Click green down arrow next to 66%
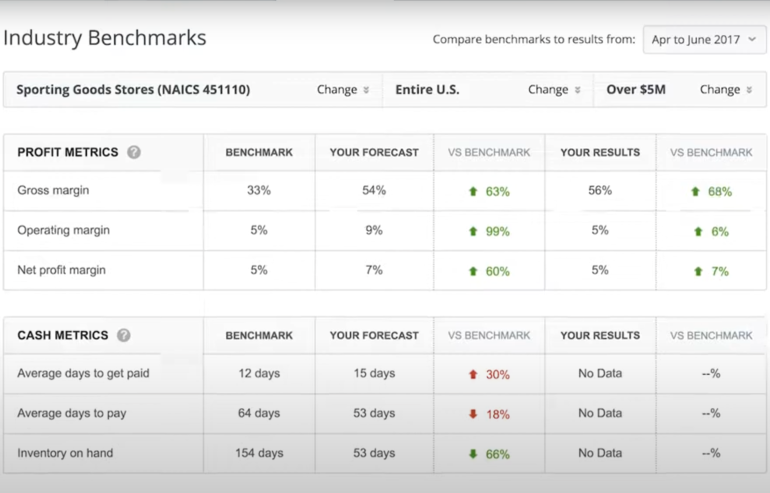770x493 pixels. [473, 454]
